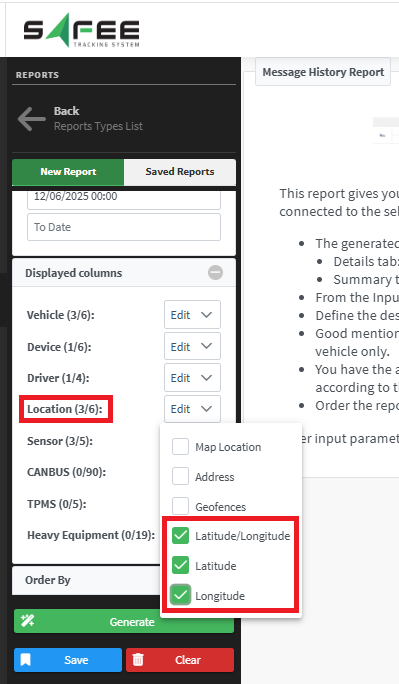399x684 pixels.
Task: Switch to the New Report tab
Action: click(68, 172)
